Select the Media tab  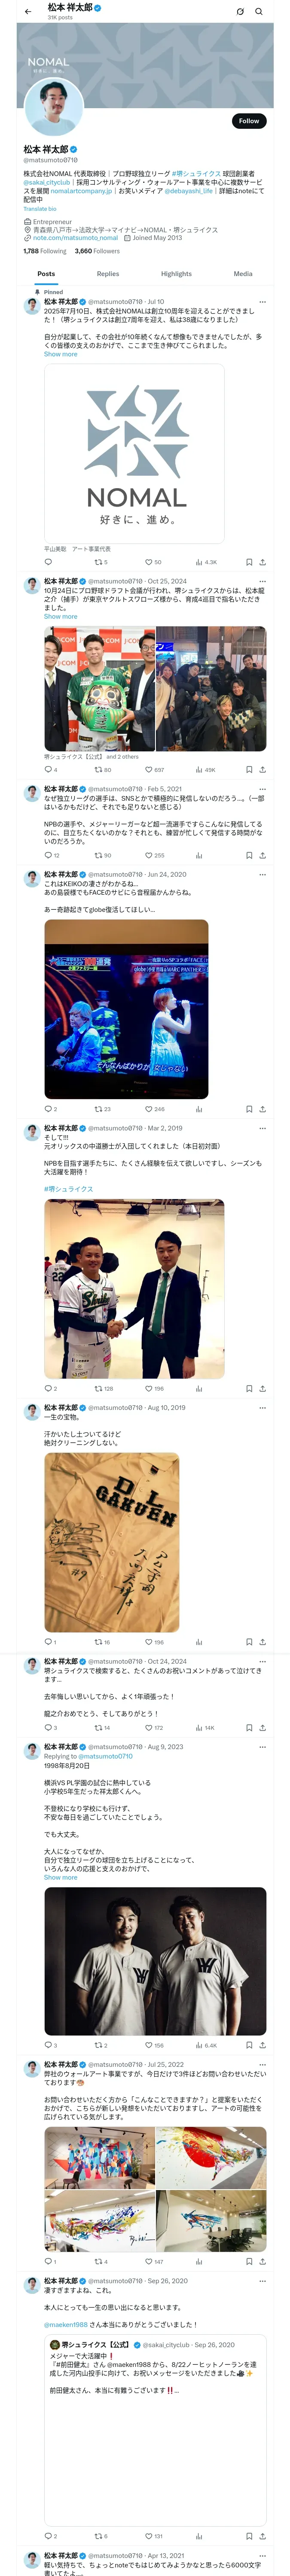(243, 274)
